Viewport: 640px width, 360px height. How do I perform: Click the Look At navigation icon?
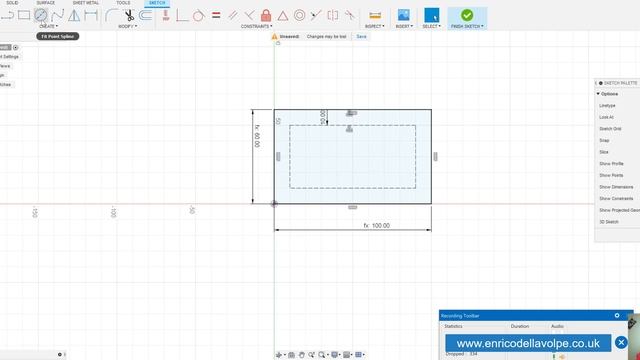point(291,355)
